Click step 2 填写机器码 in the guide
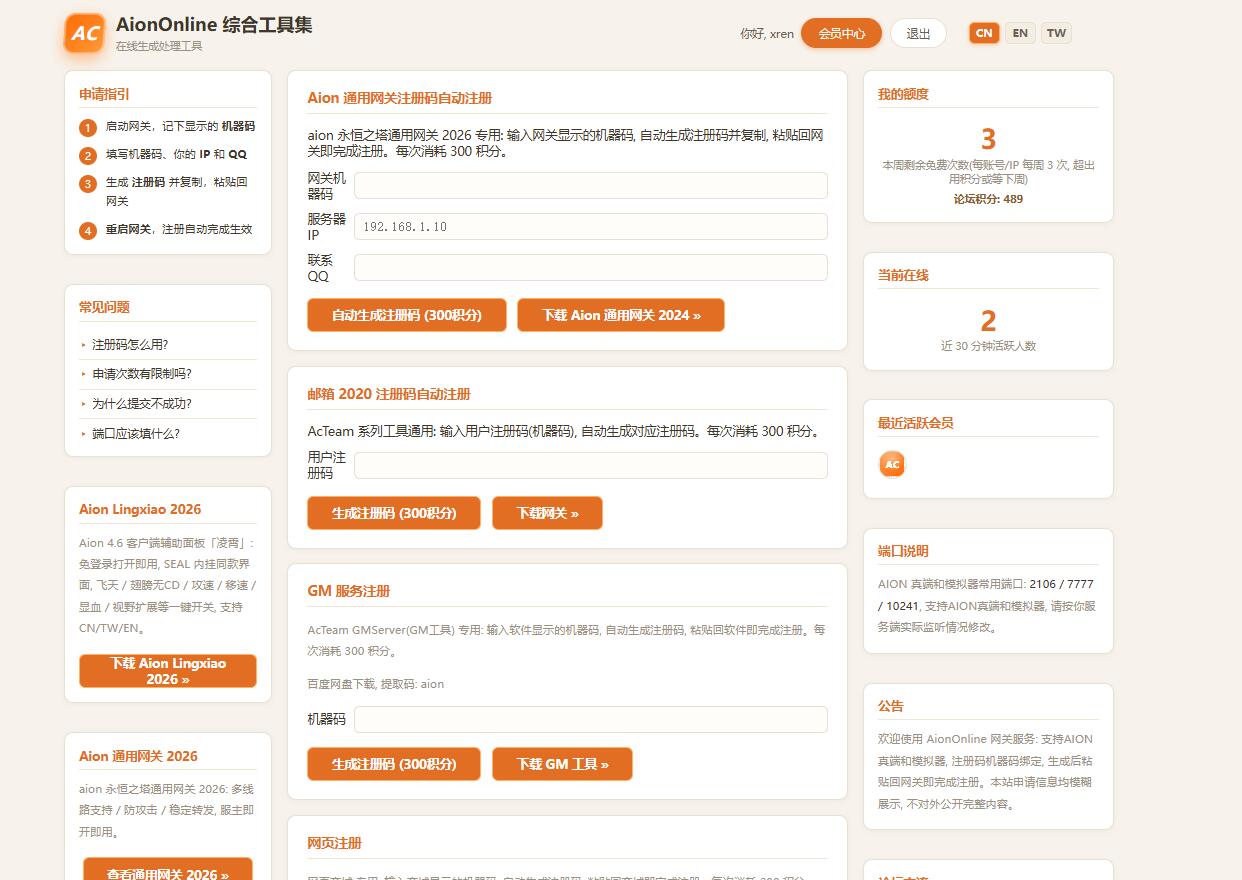Screen dimensions: 1242x880 coord(168,155)
